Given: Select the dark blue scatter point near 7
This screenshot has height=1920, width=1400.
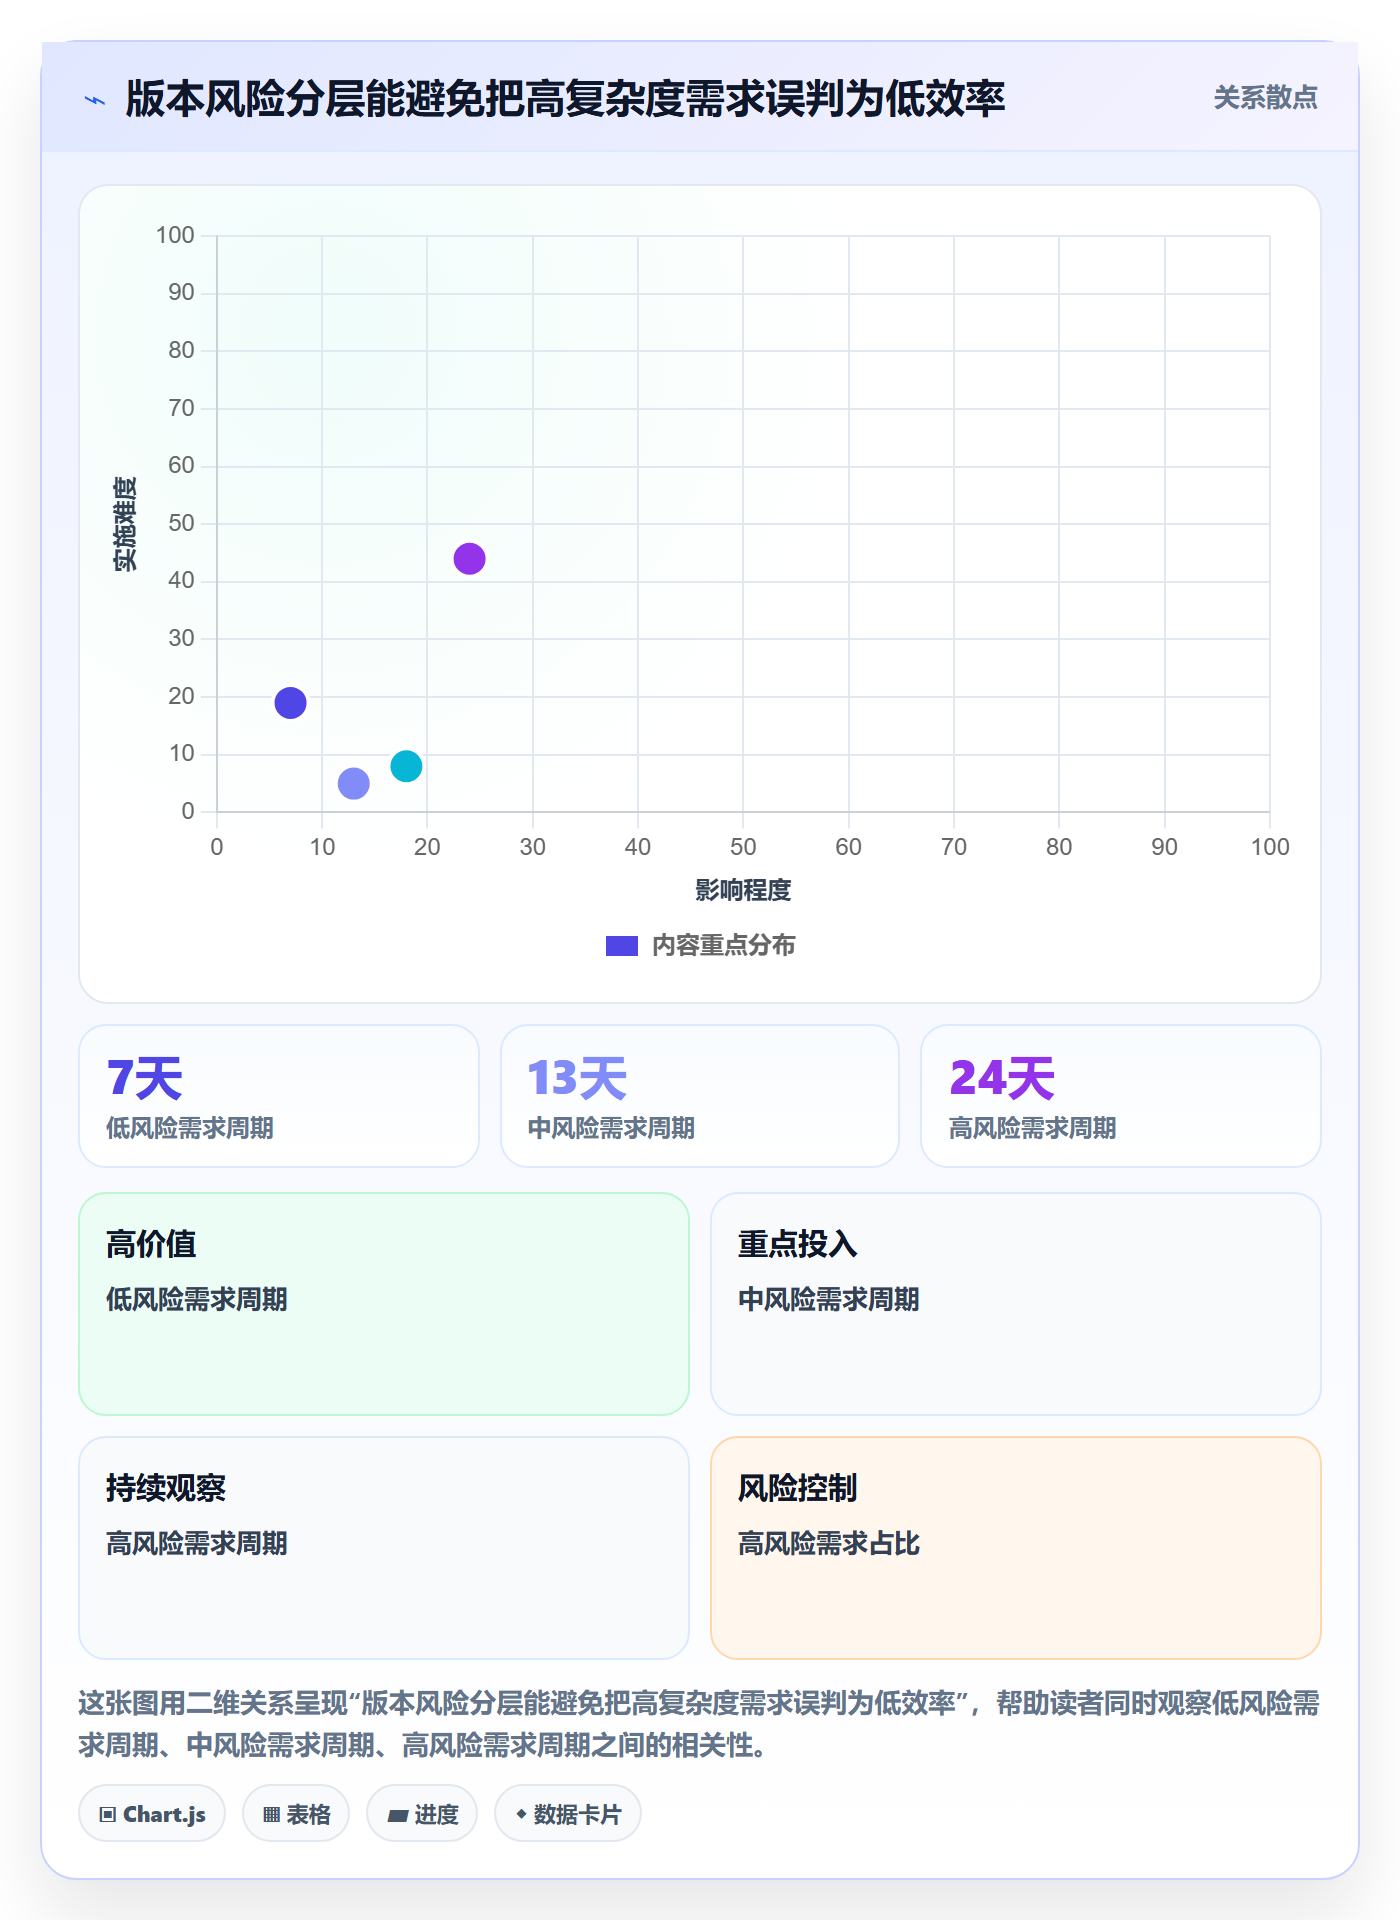Looking at the screenshot, I should (x=290, y=703).
